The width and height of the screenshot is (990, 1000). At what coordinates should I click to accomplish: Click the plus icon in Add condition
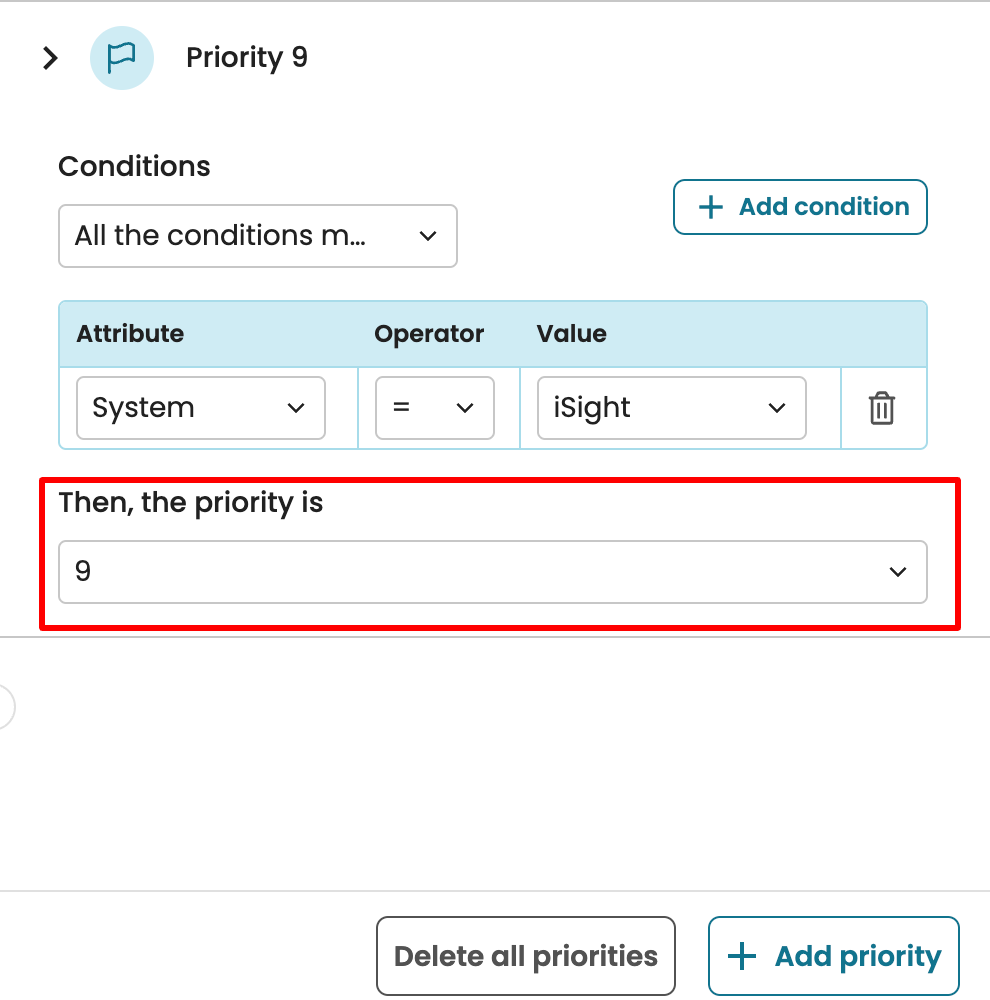point(710,207)
